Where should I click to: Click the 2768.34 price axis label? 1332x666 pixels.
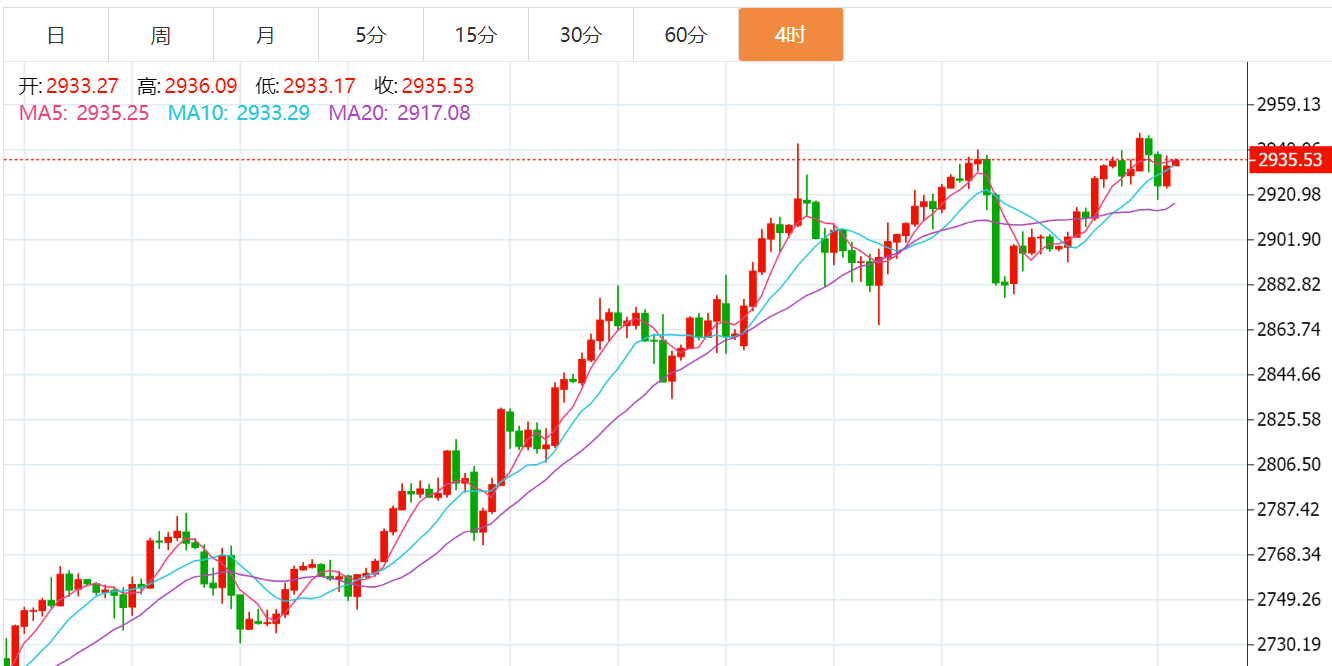[x=1289, y=554]
